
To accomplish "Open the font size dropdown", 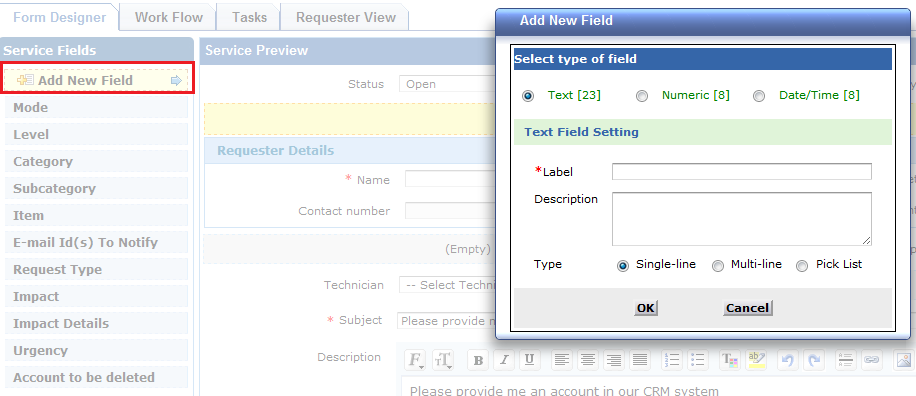I will tap(443, 360).
